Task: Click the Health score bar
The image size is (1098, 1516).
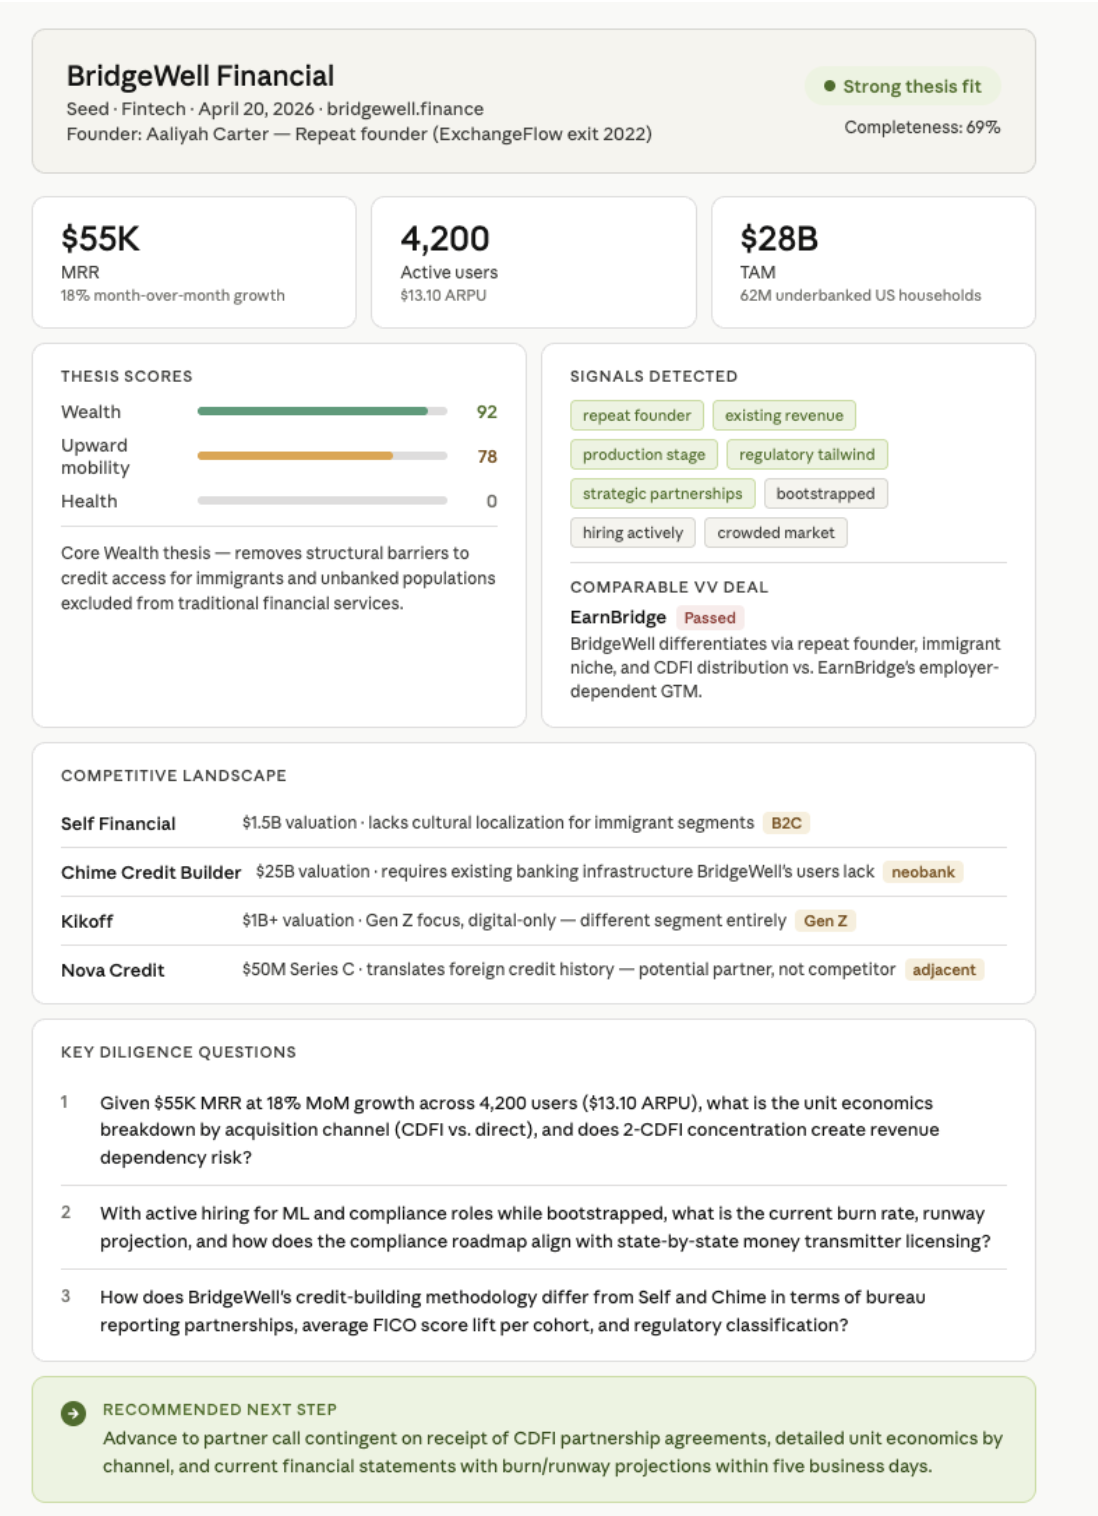Action: 321,501
